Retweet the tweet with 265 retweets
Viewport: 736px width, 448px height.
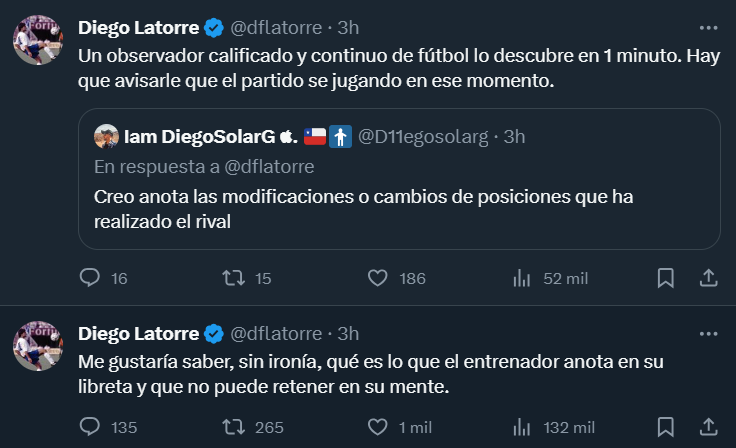coord(233,427)
